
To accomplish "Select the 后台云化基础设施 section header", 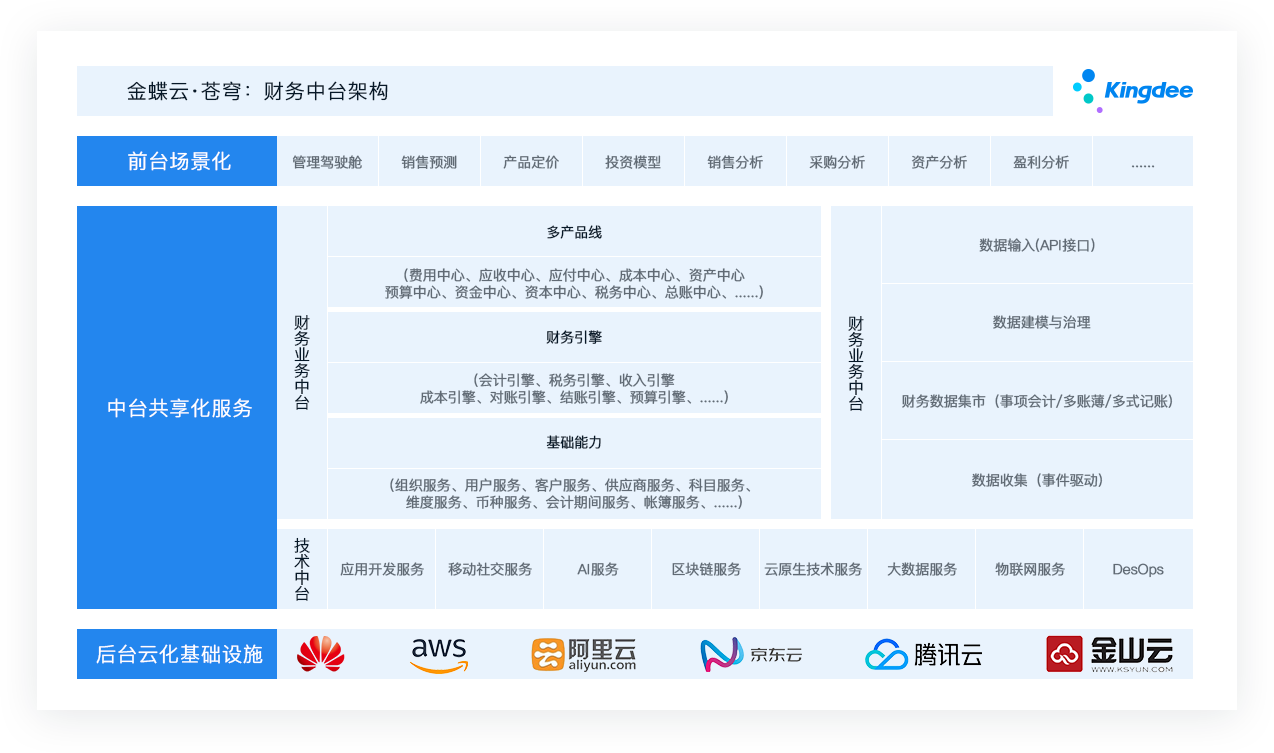I will [176, 653].
